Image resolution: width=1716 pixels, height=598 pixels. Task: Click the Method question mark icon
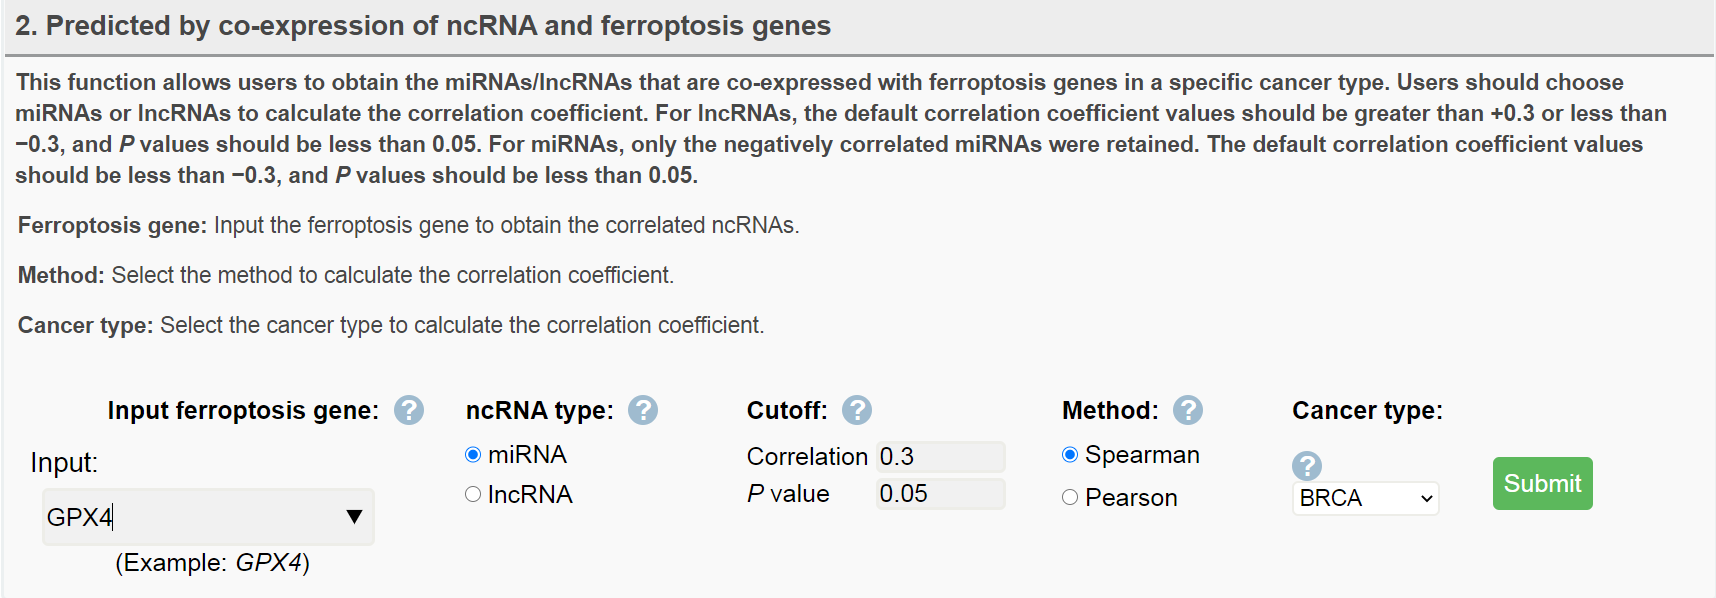pos(1188,410)
